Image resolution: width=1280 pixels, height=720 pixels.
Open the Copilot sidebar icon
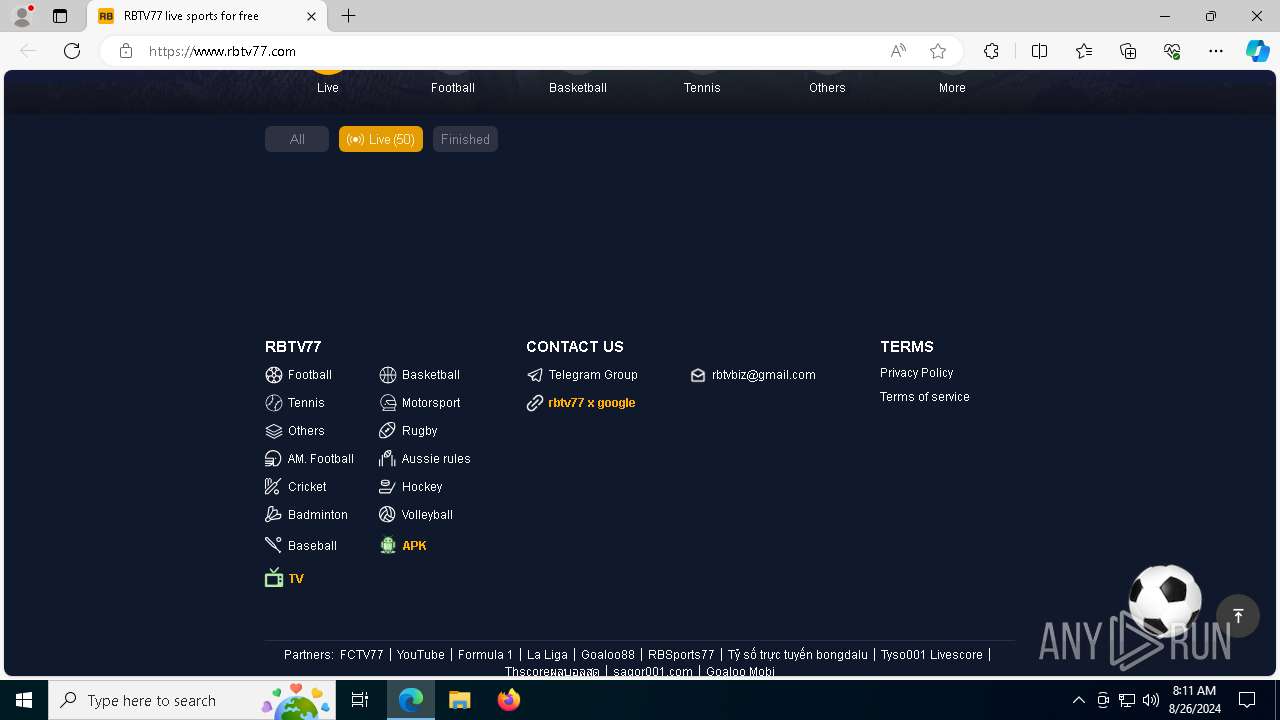(1257, 51)
